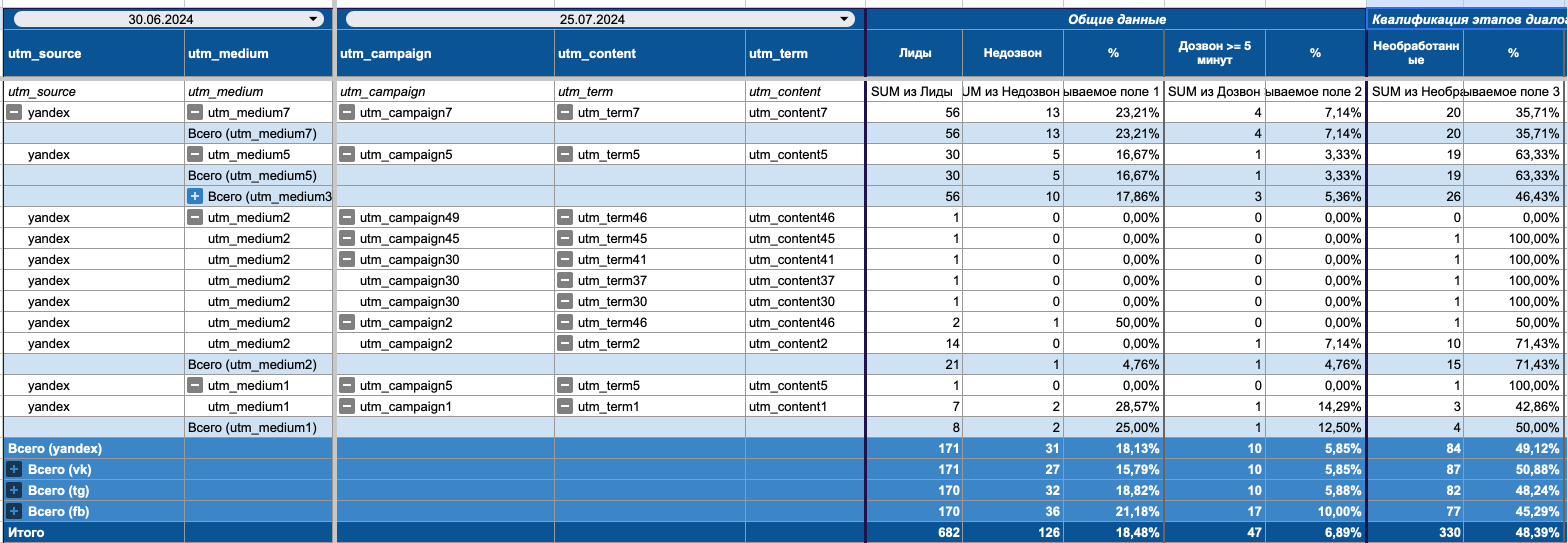
Task: Expand the Всего (tg) total row
Action: click(14, 491)
